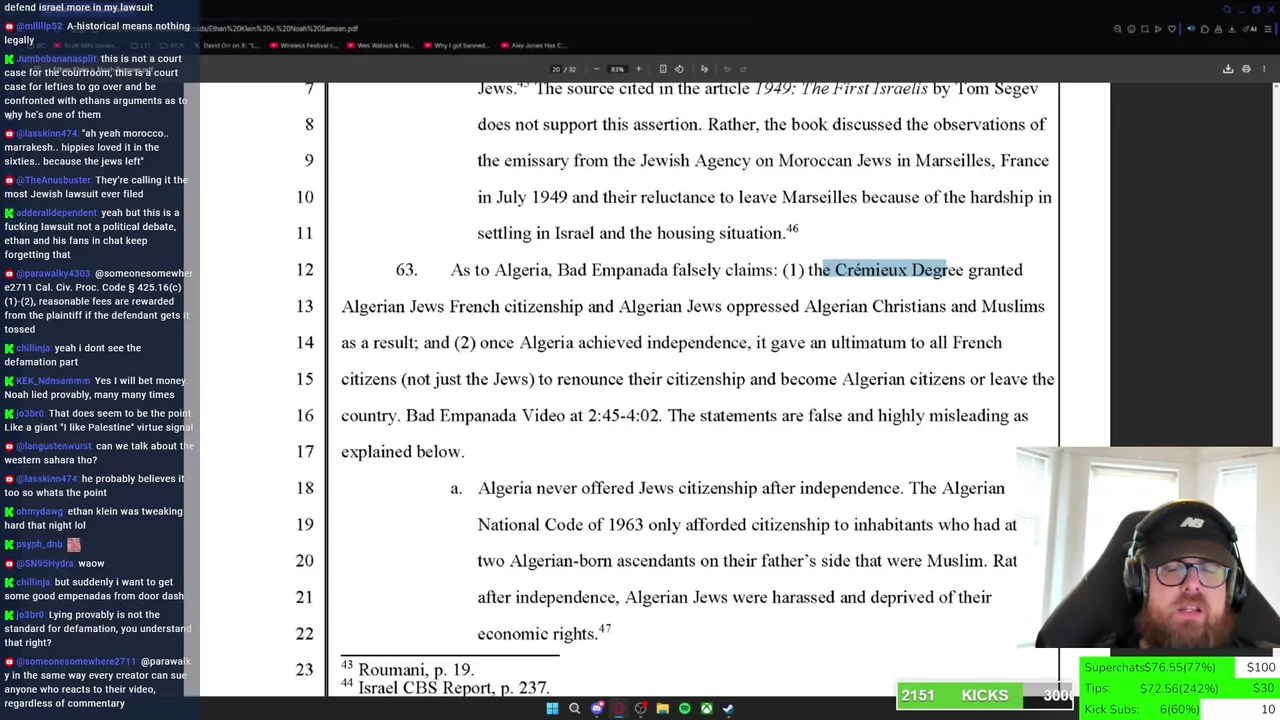Click the search icon in the browser title bar
This screenshot has height=720, width=1280.
pos(1228,9)
